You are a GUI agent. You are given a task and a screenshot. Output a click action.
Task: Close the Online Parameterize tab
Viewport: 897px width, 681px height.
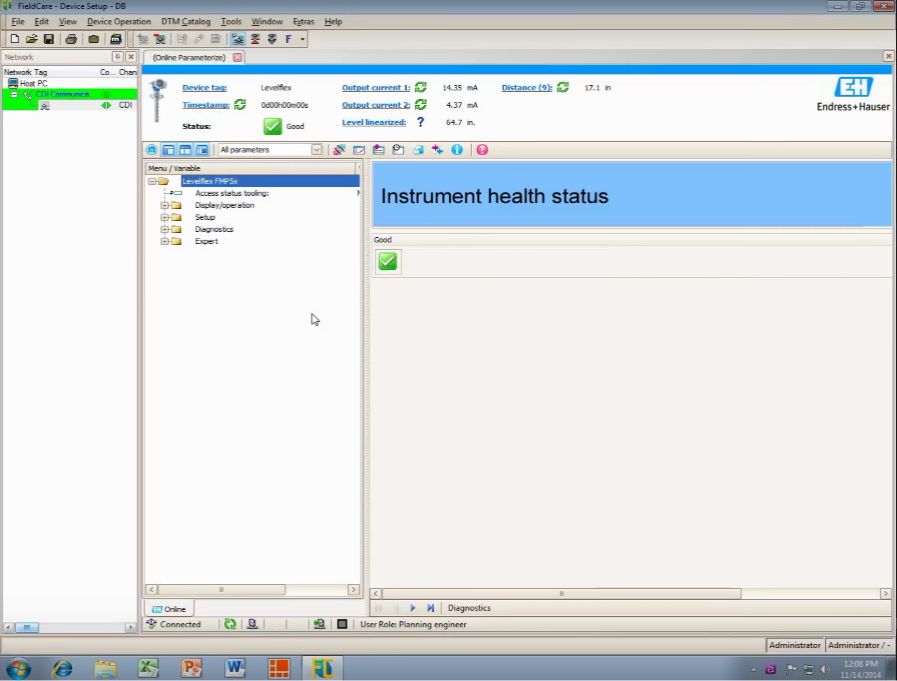click(x=237, y=57)
